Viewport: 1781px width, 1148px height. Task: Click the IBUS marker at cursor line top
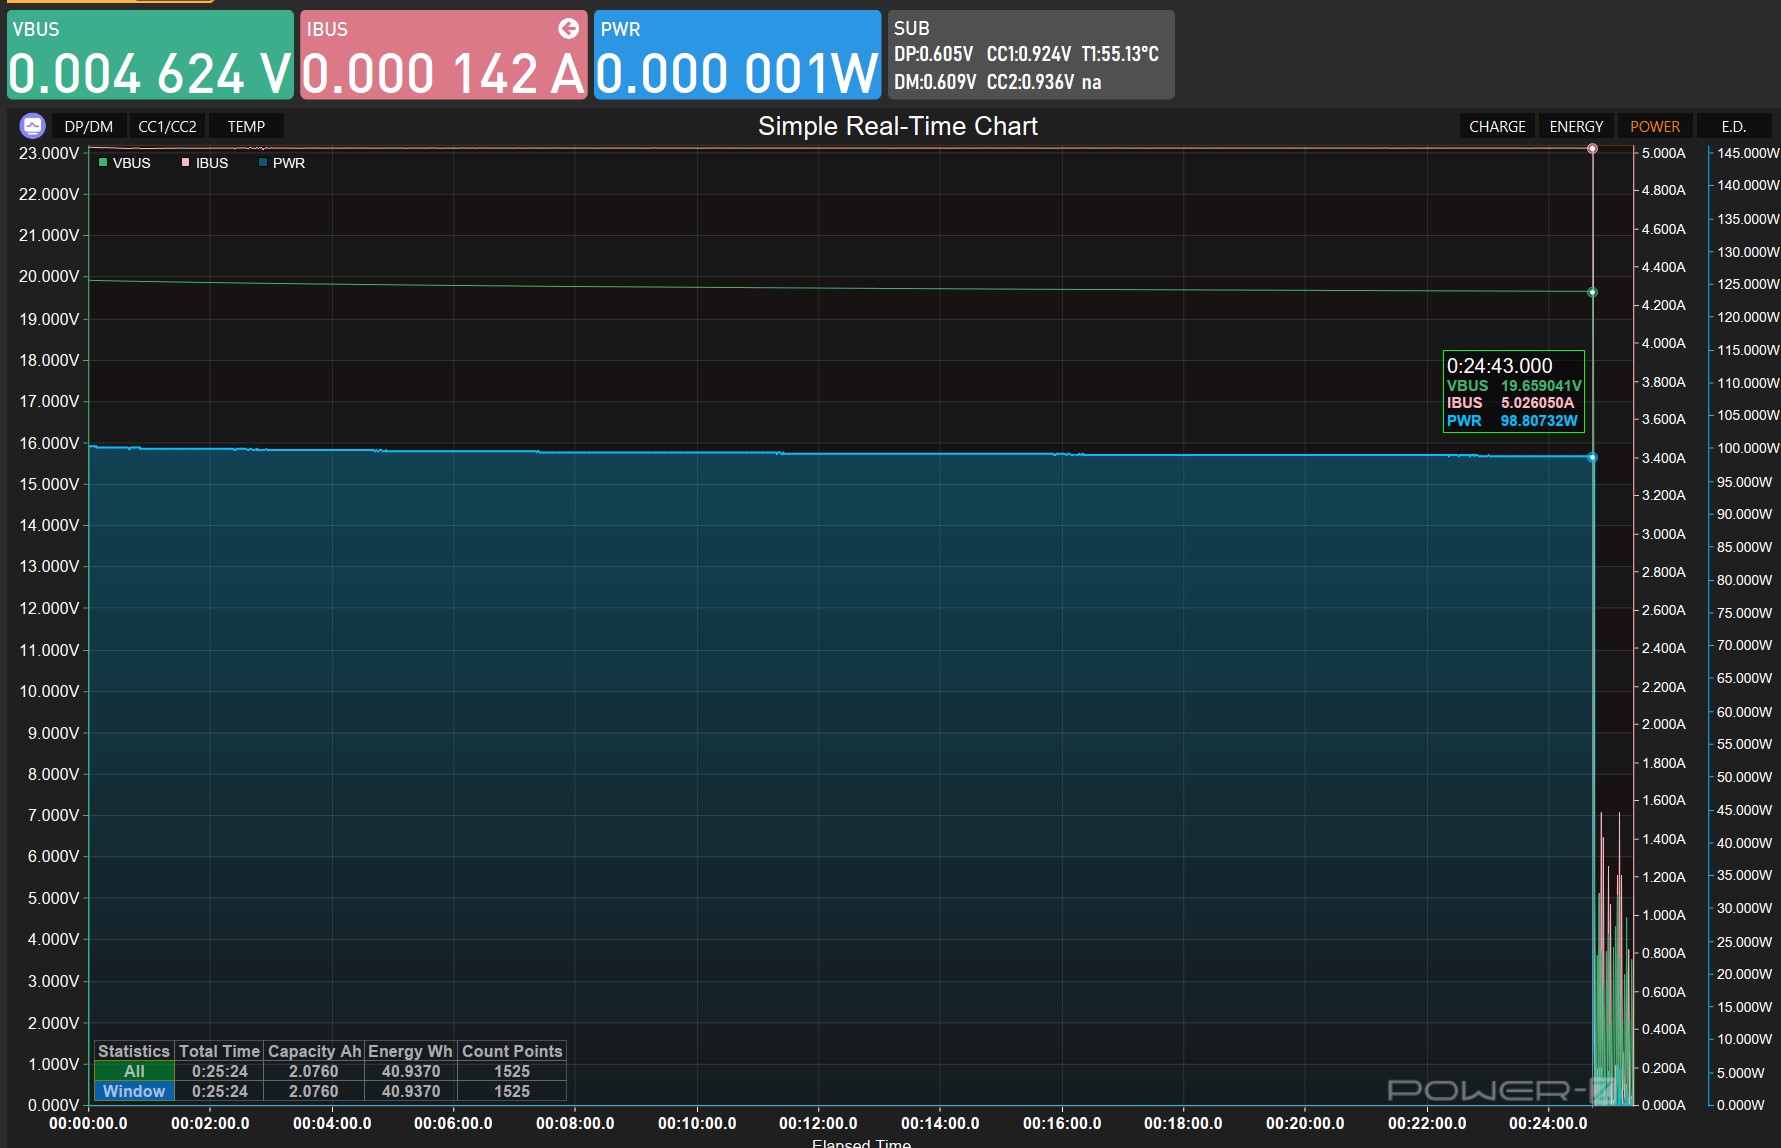point(1592,149)
